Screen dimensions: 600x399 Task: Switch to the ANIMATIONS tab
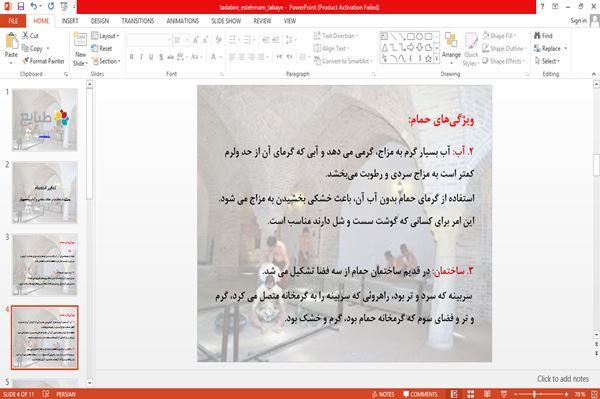pos(183,21)
